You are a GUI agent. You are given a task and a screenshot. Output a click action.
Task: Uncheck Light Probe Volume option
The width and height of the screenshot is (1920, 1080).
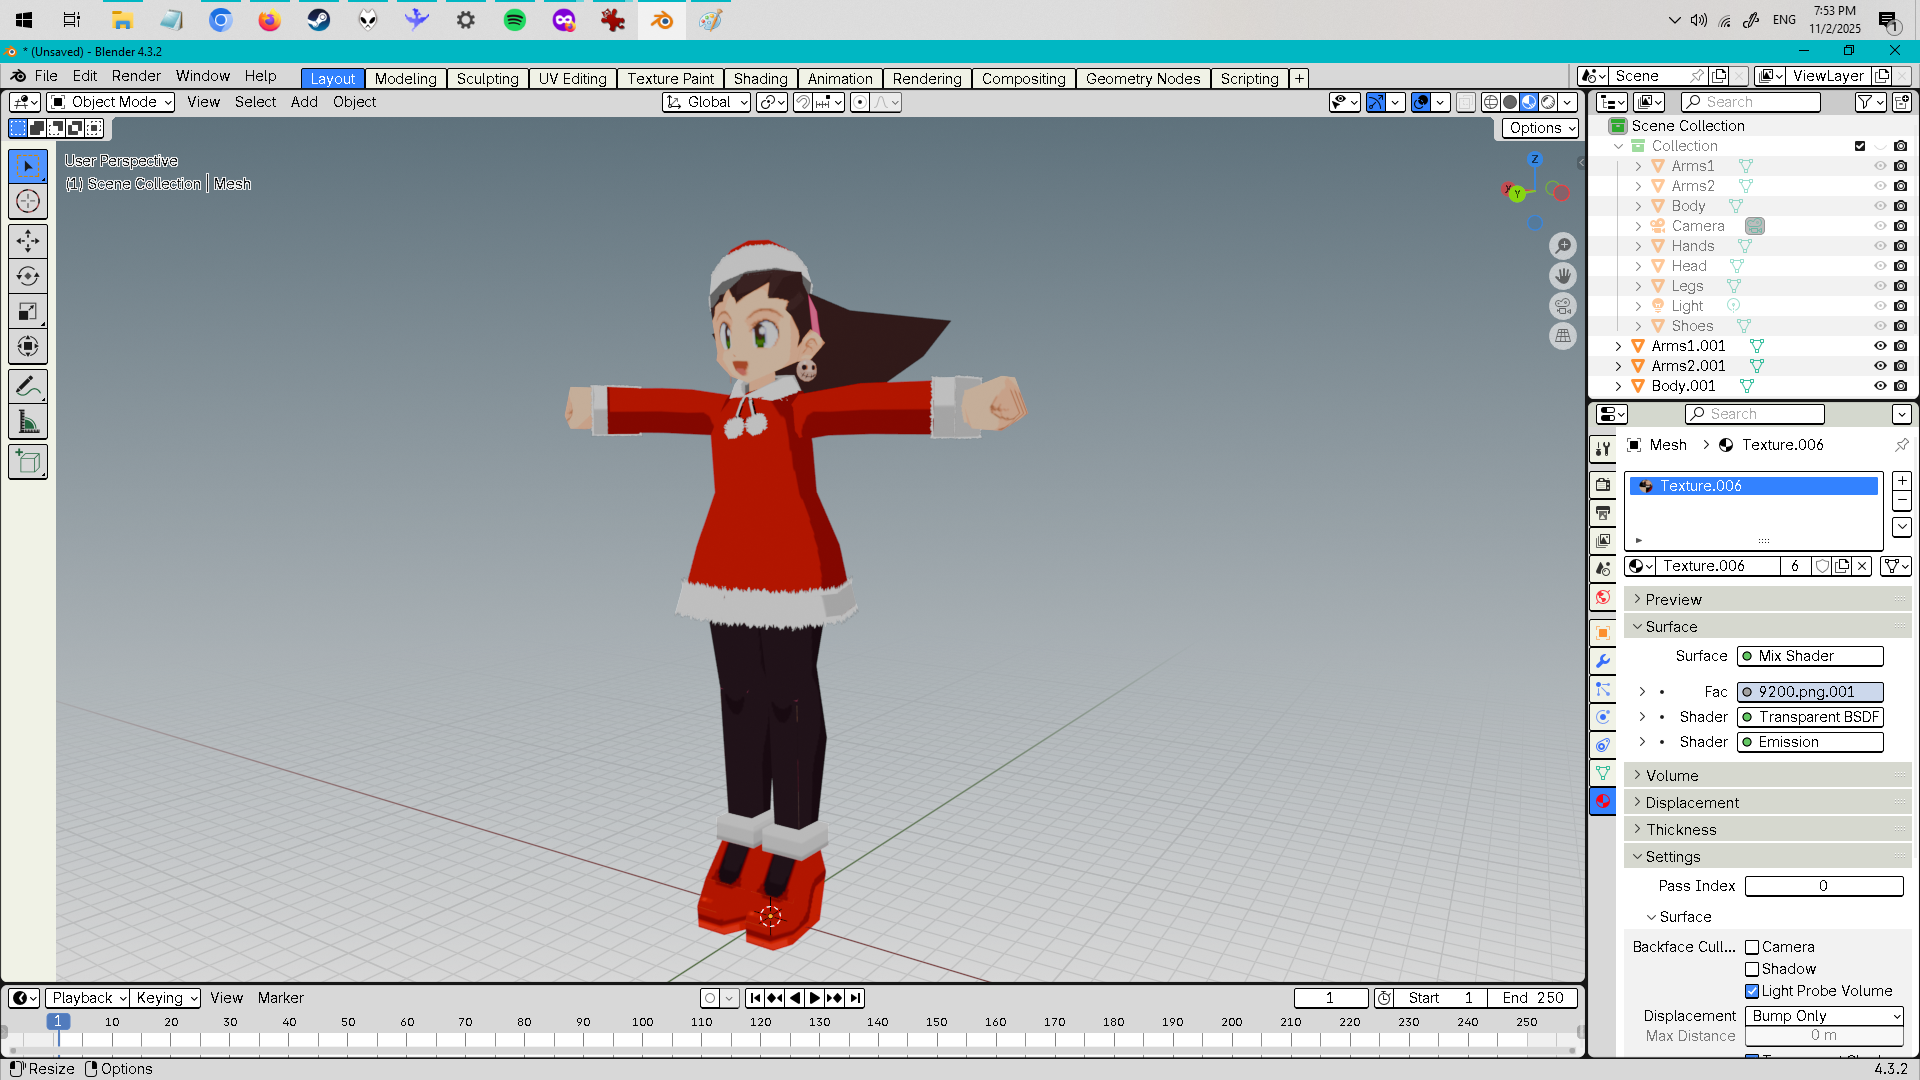click(x=1752, y=991)
